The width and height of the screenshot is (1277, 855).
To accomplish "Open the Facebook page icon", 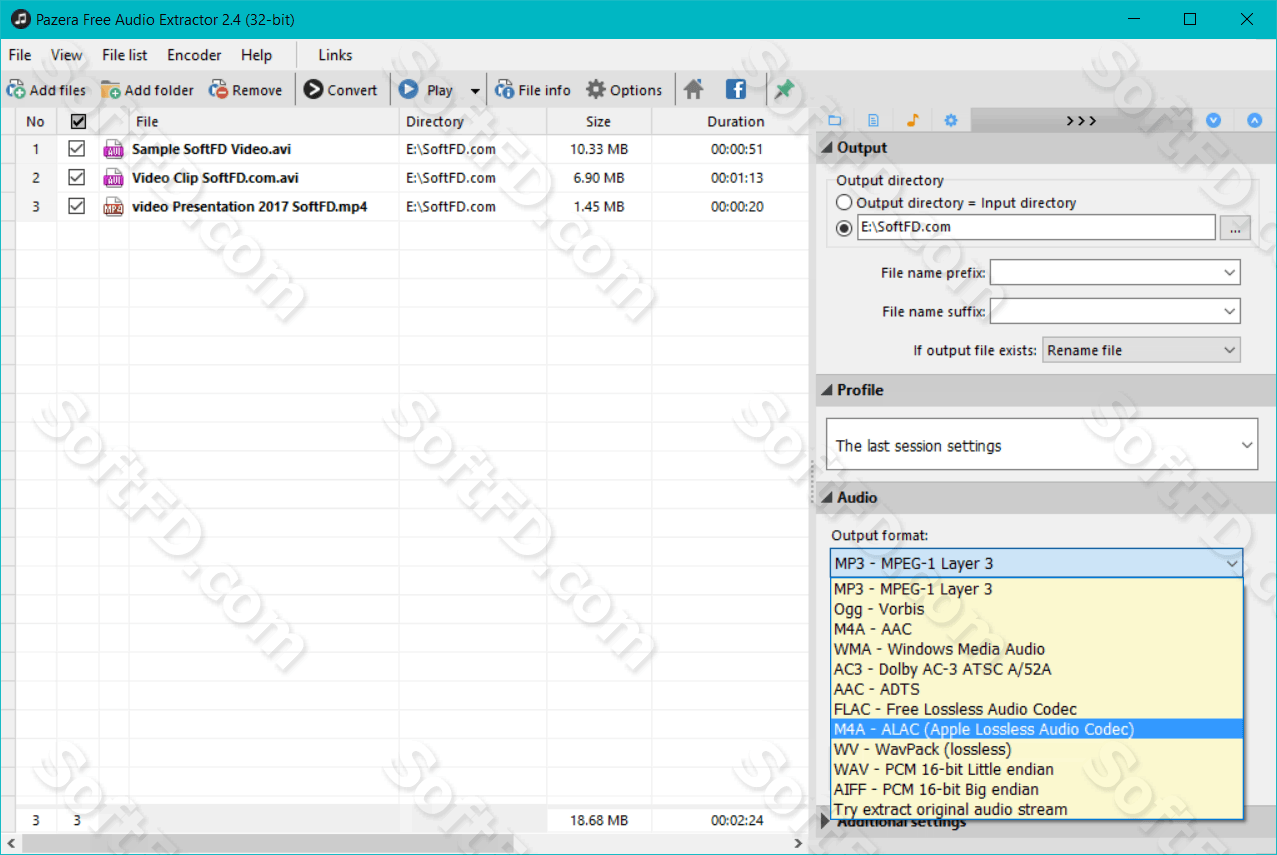I will point(736,90).
